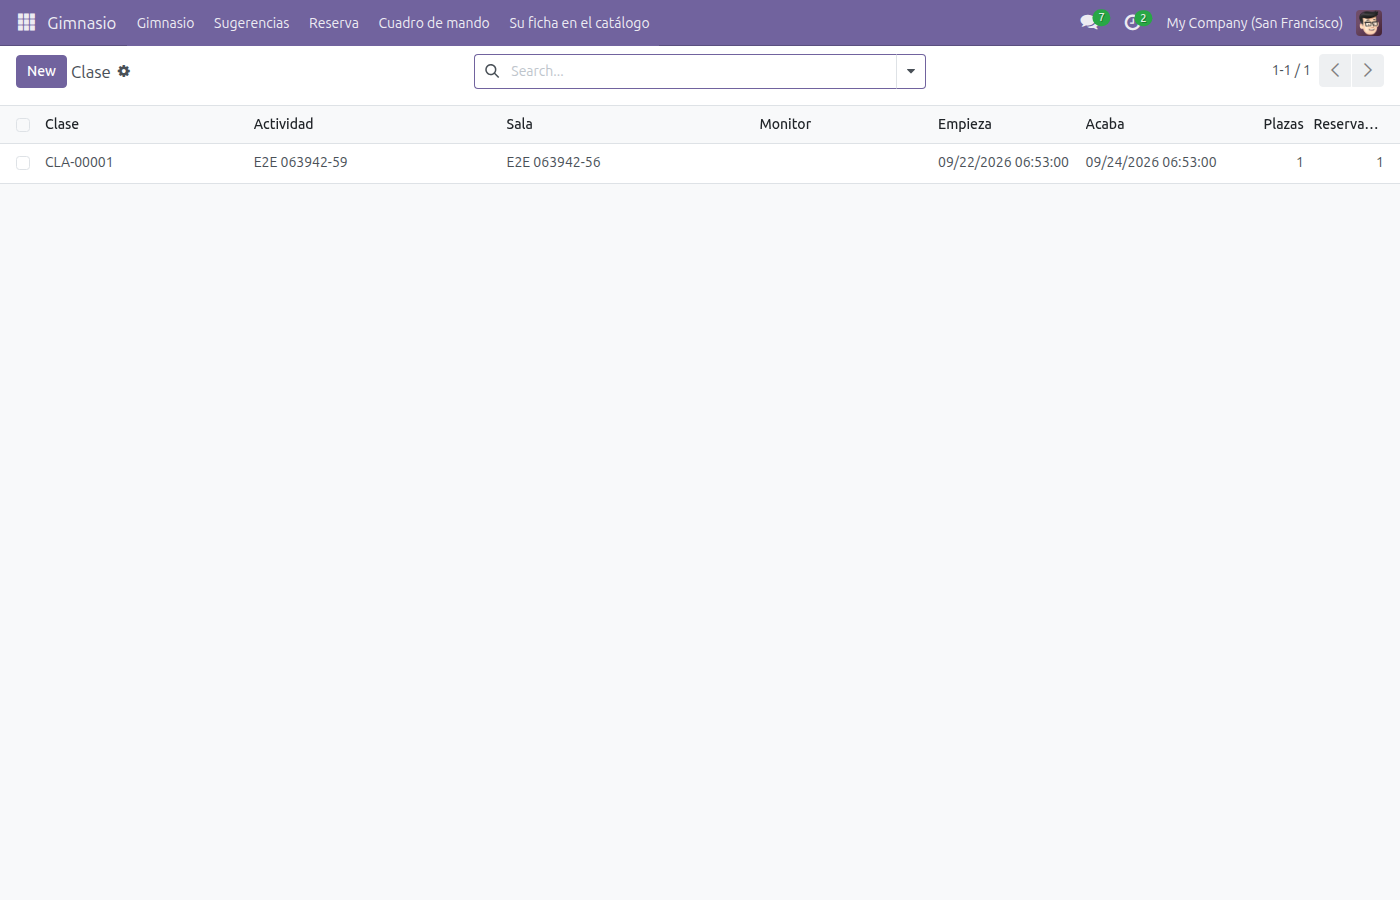The image size is (1400, 900).
Task: Click the end date 09/24/2026 06:53:00
Action: [1151, 162]
